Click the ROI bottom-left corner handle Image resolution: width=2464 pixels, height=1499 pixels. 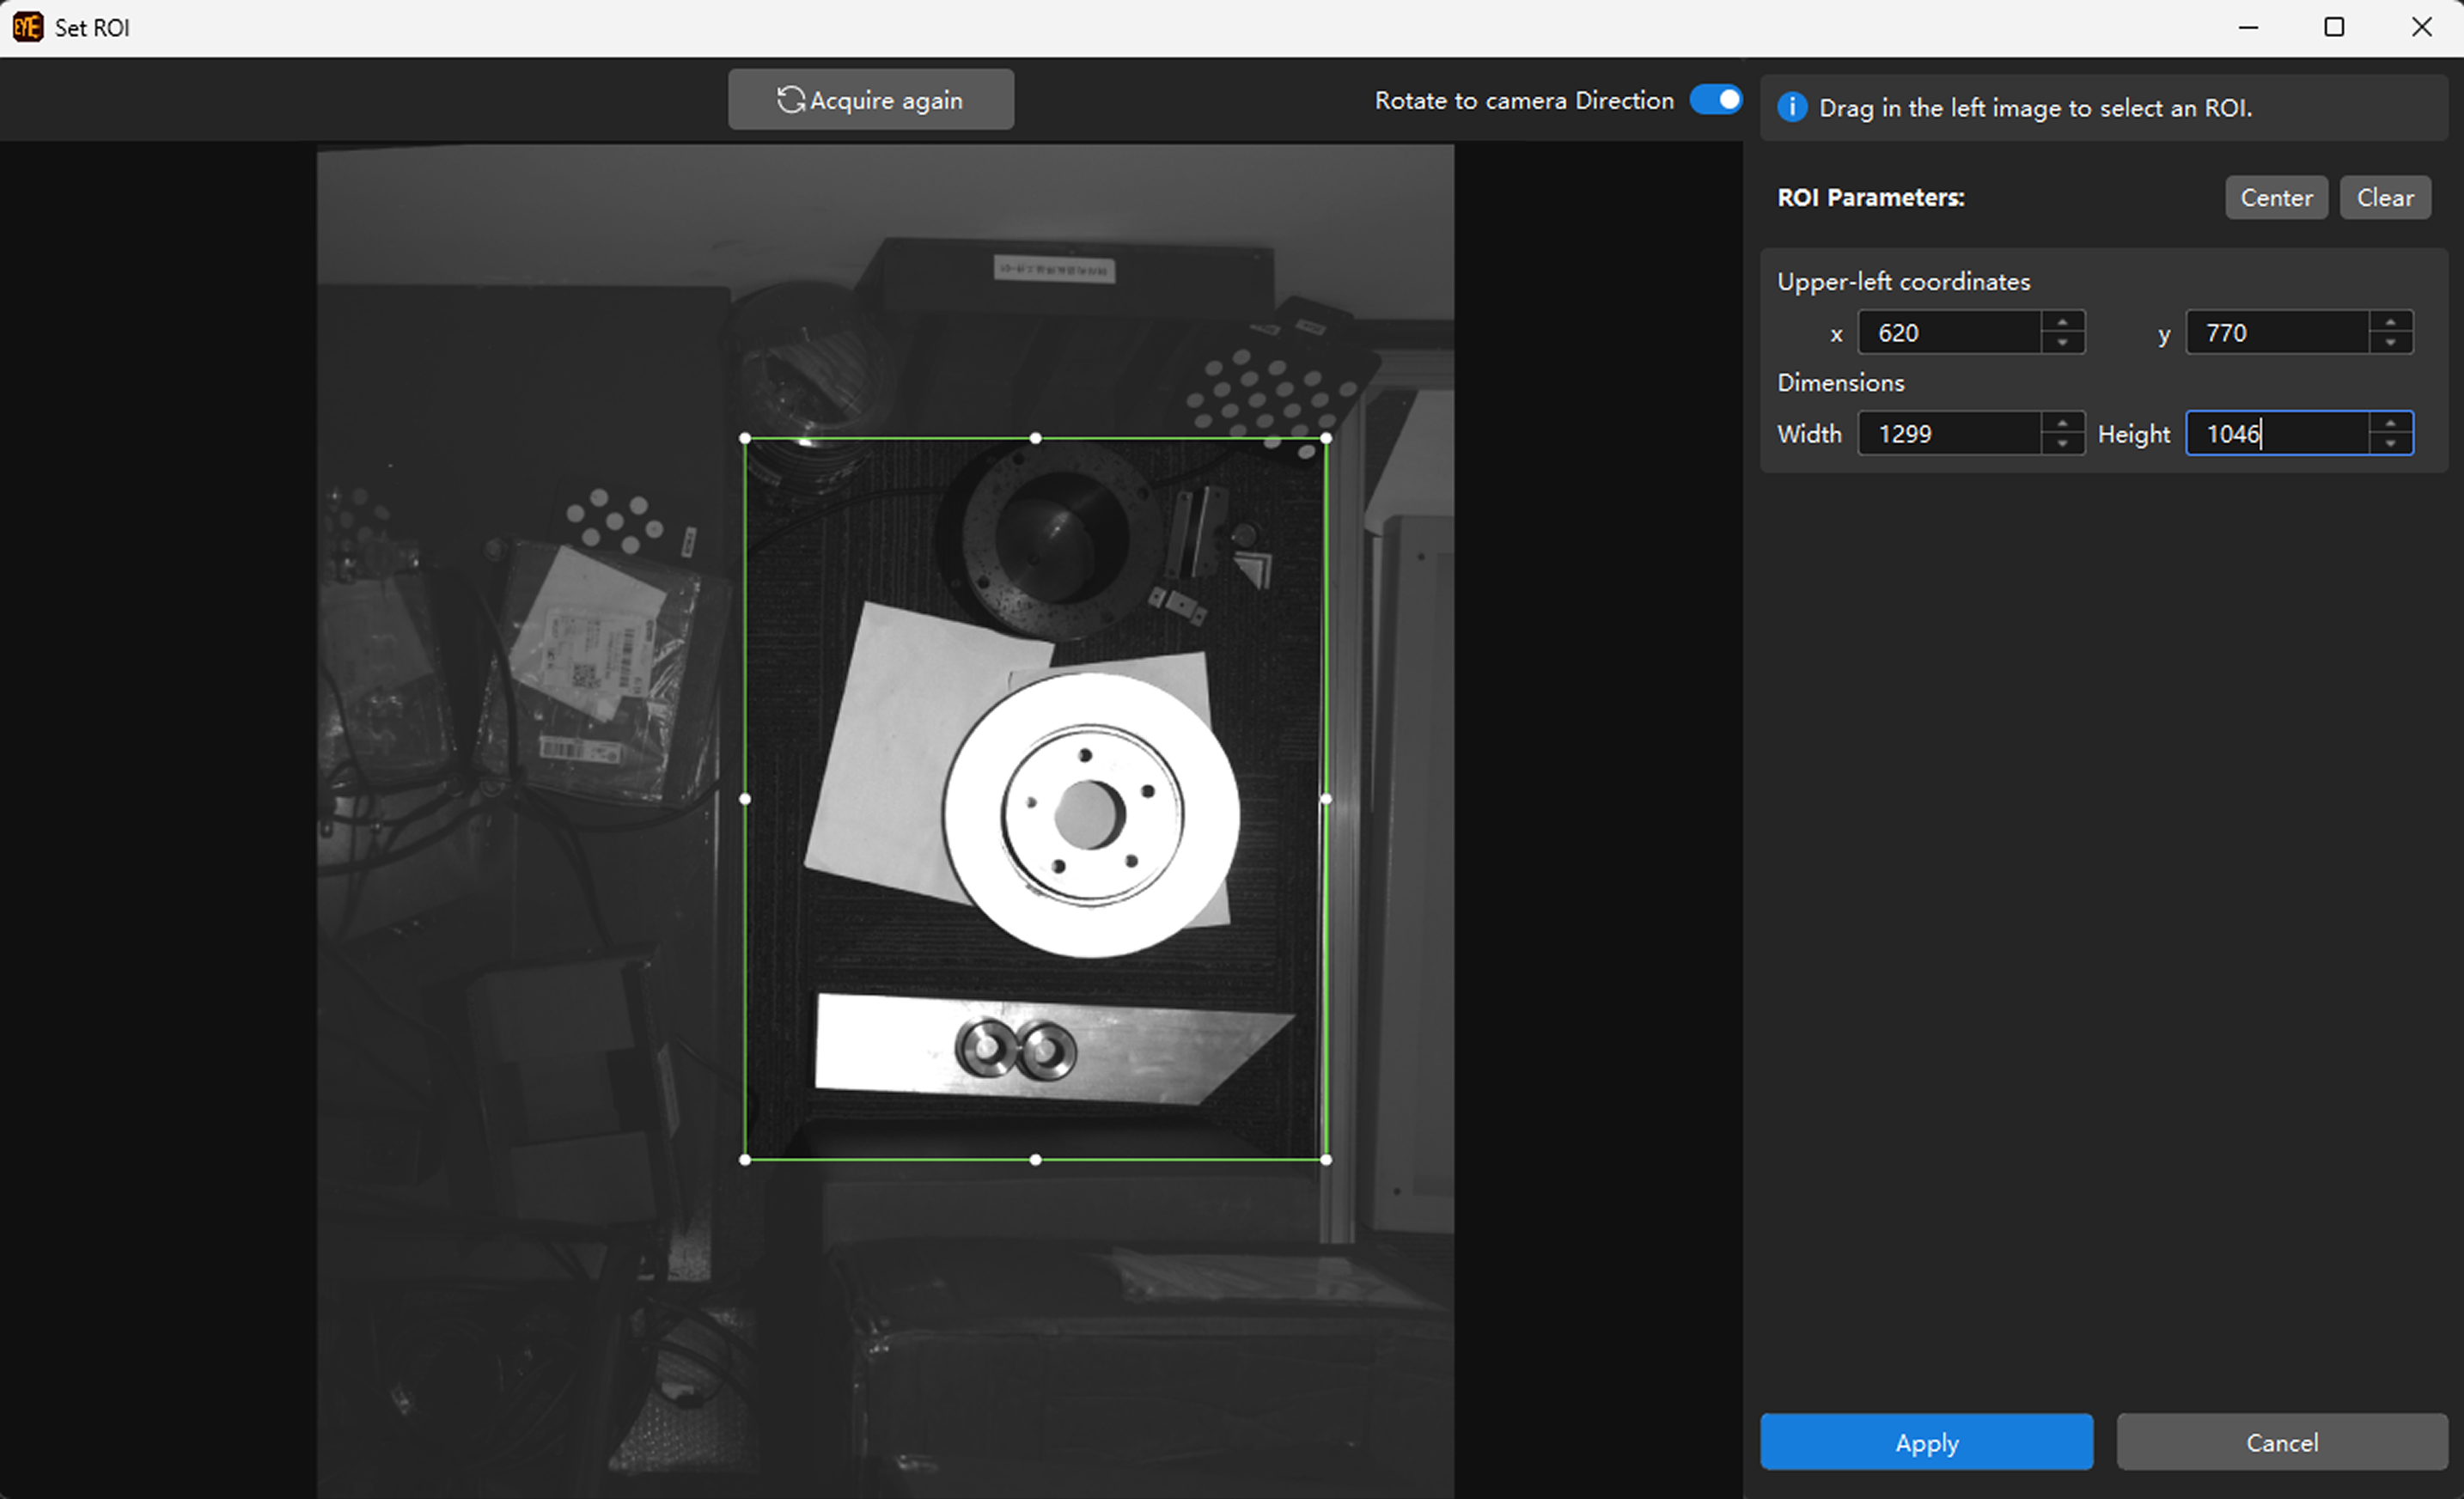[745, 1160]
